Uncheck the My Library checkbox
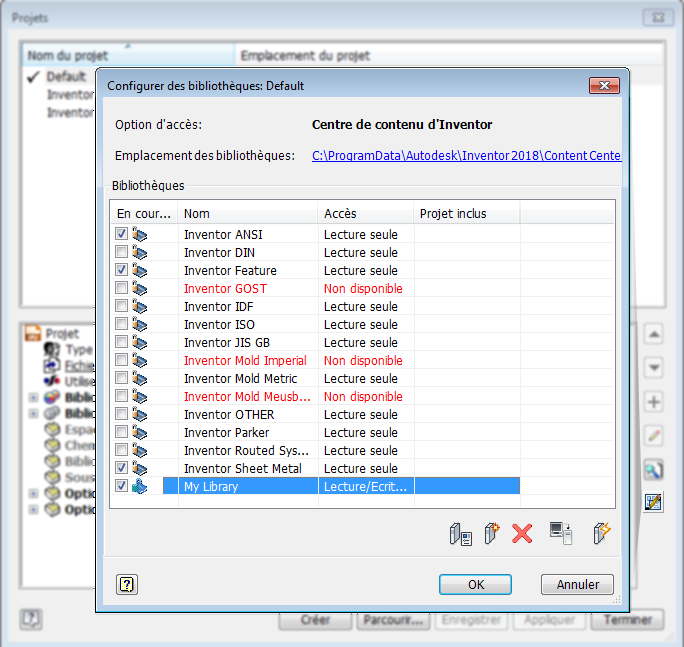The image size is (684, 647). (121, 485)
